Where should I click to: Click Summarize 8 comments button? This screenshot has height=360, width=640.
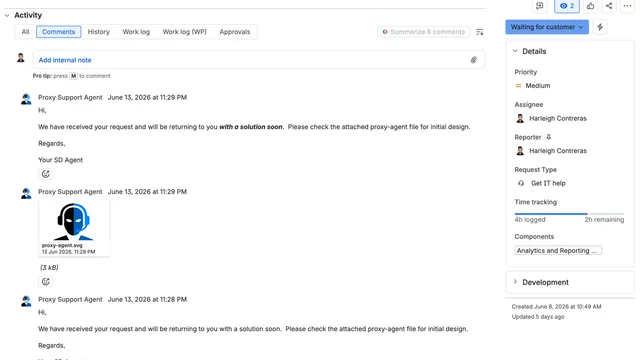424,32
